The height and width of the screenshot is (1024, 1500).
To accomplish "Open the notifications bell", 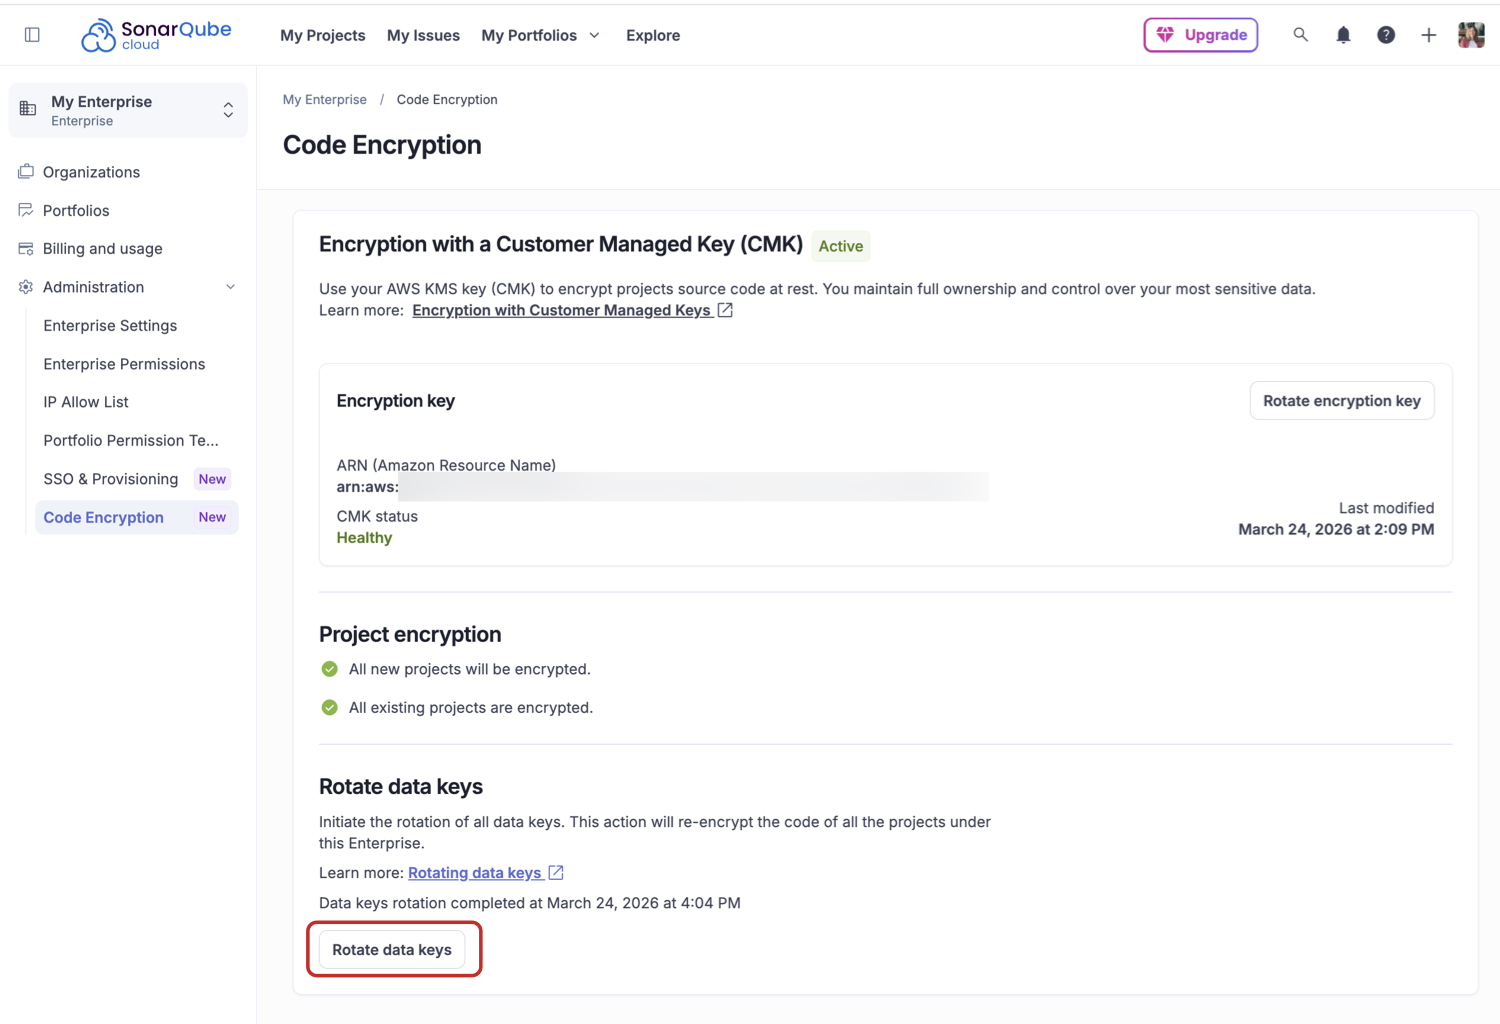I will coord(1343,35).
